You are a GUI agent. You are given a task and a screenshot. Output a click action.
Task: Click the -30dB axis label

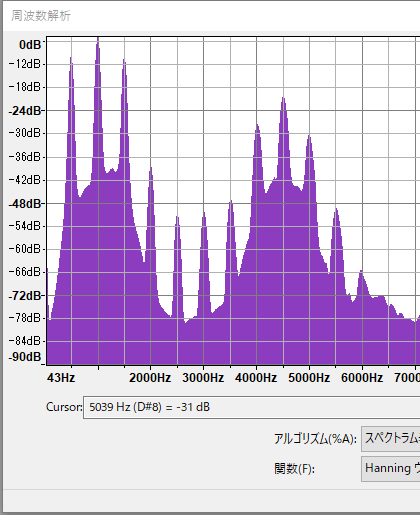pos(25,133)
